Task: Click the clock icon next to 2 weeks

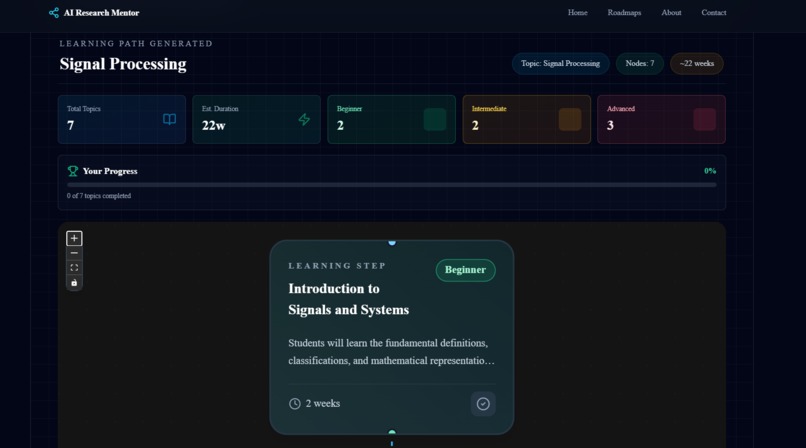Action: pyautogui.click(x=295, y=404)
